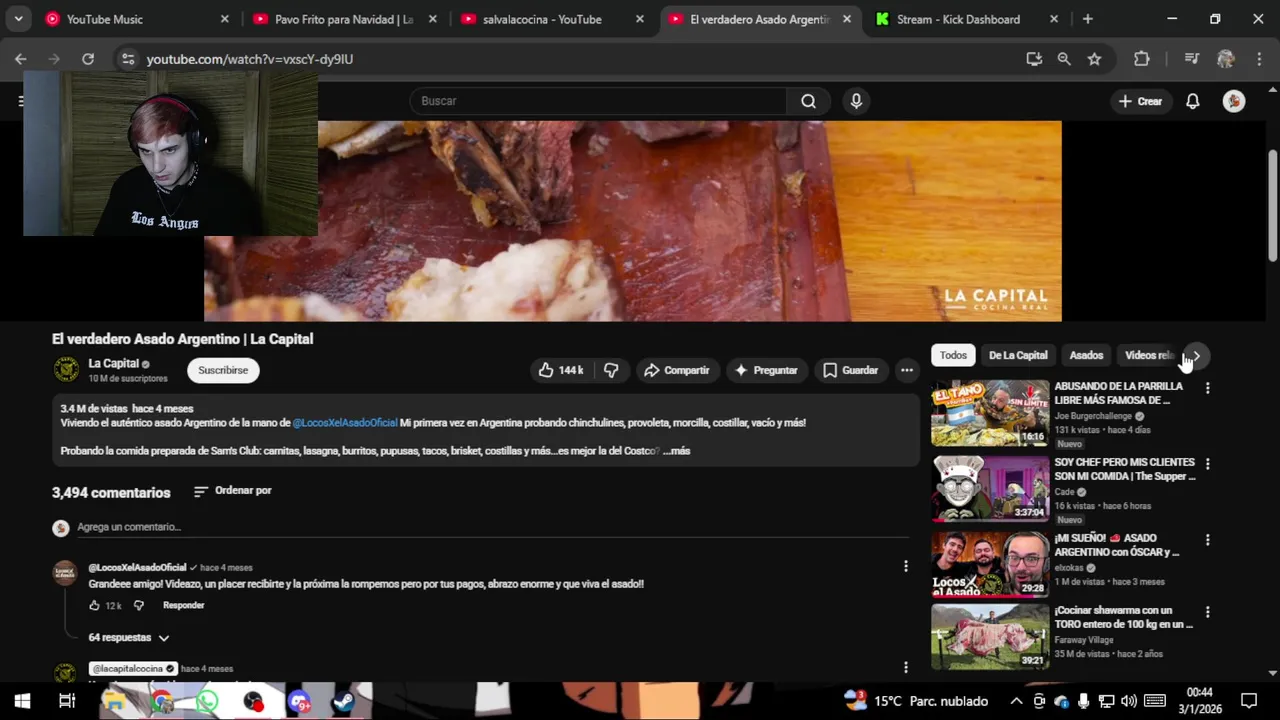The width and height of the screenshot is (1280, 720).
Task: Open media controls icon in Chrome toolbar
Action: [x=1191, y=59]
